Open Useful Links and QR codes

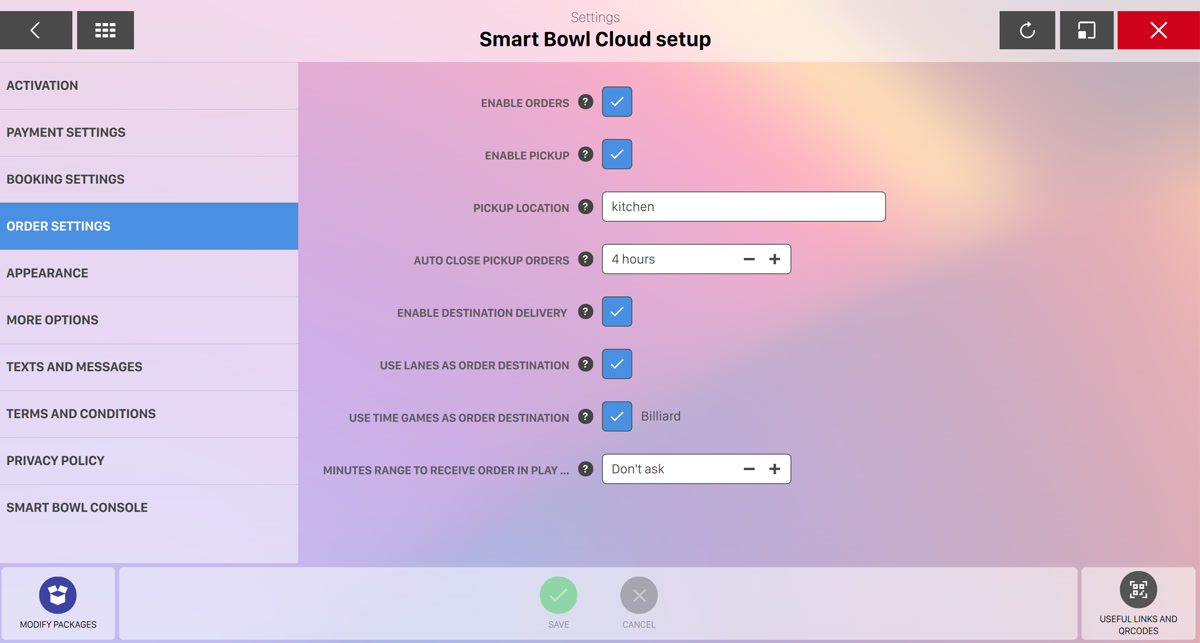tap(1138, 603)
